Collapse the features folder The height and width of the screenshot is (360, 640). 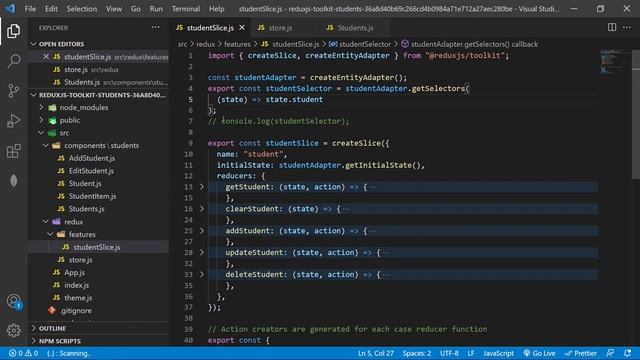click(51, 235)
